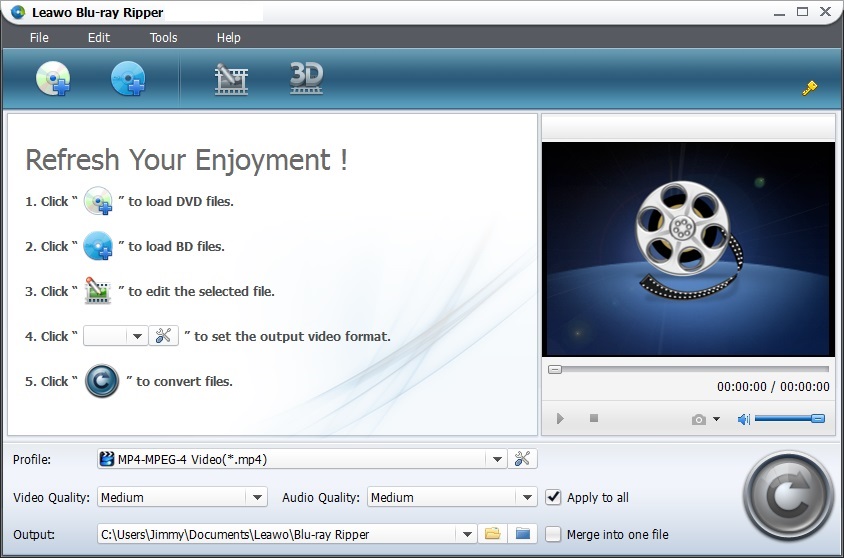Image resolution: width=844 pixels, height=558 pixels.
Task: Uncheck the Apply to all checkbox
Action: pos(554,497)
